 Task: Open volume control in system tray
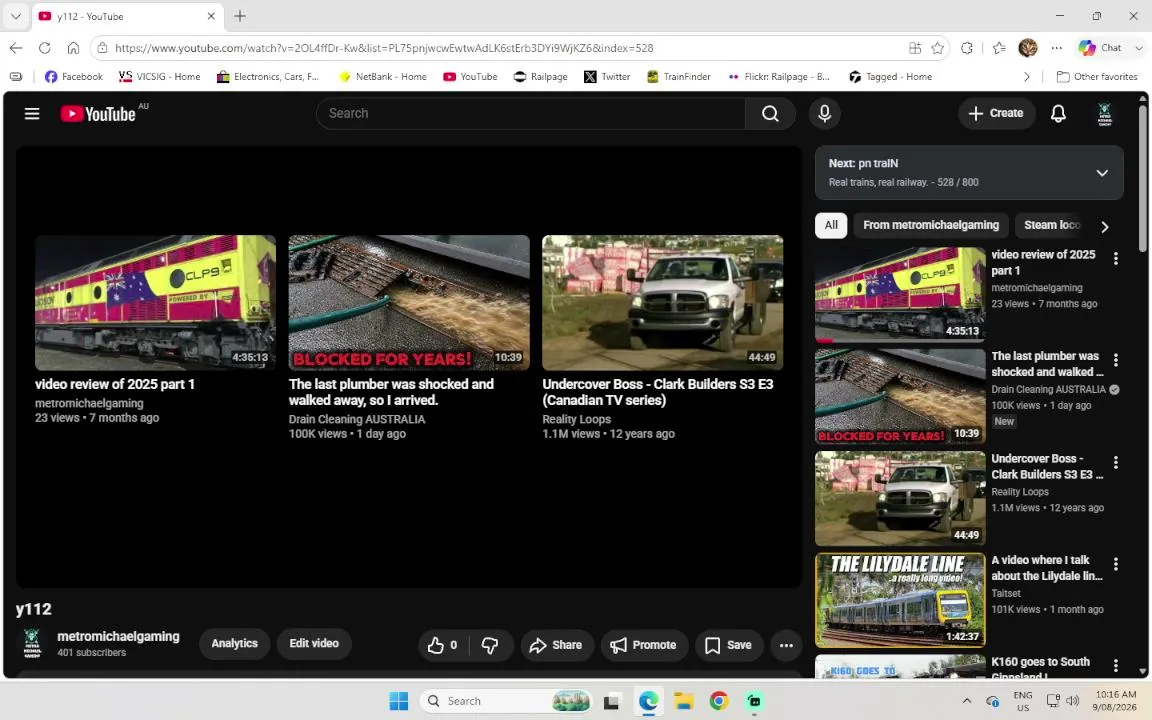(1073, 701)
